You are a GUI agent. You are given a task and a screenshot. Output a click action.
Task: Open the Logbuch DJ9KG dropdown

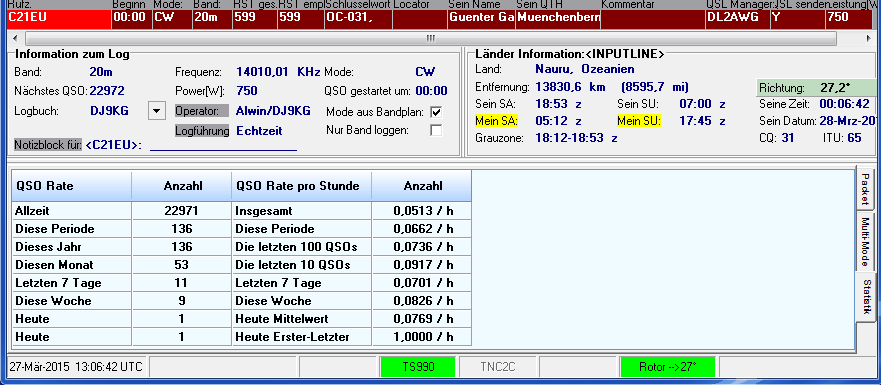click(157, 111)
